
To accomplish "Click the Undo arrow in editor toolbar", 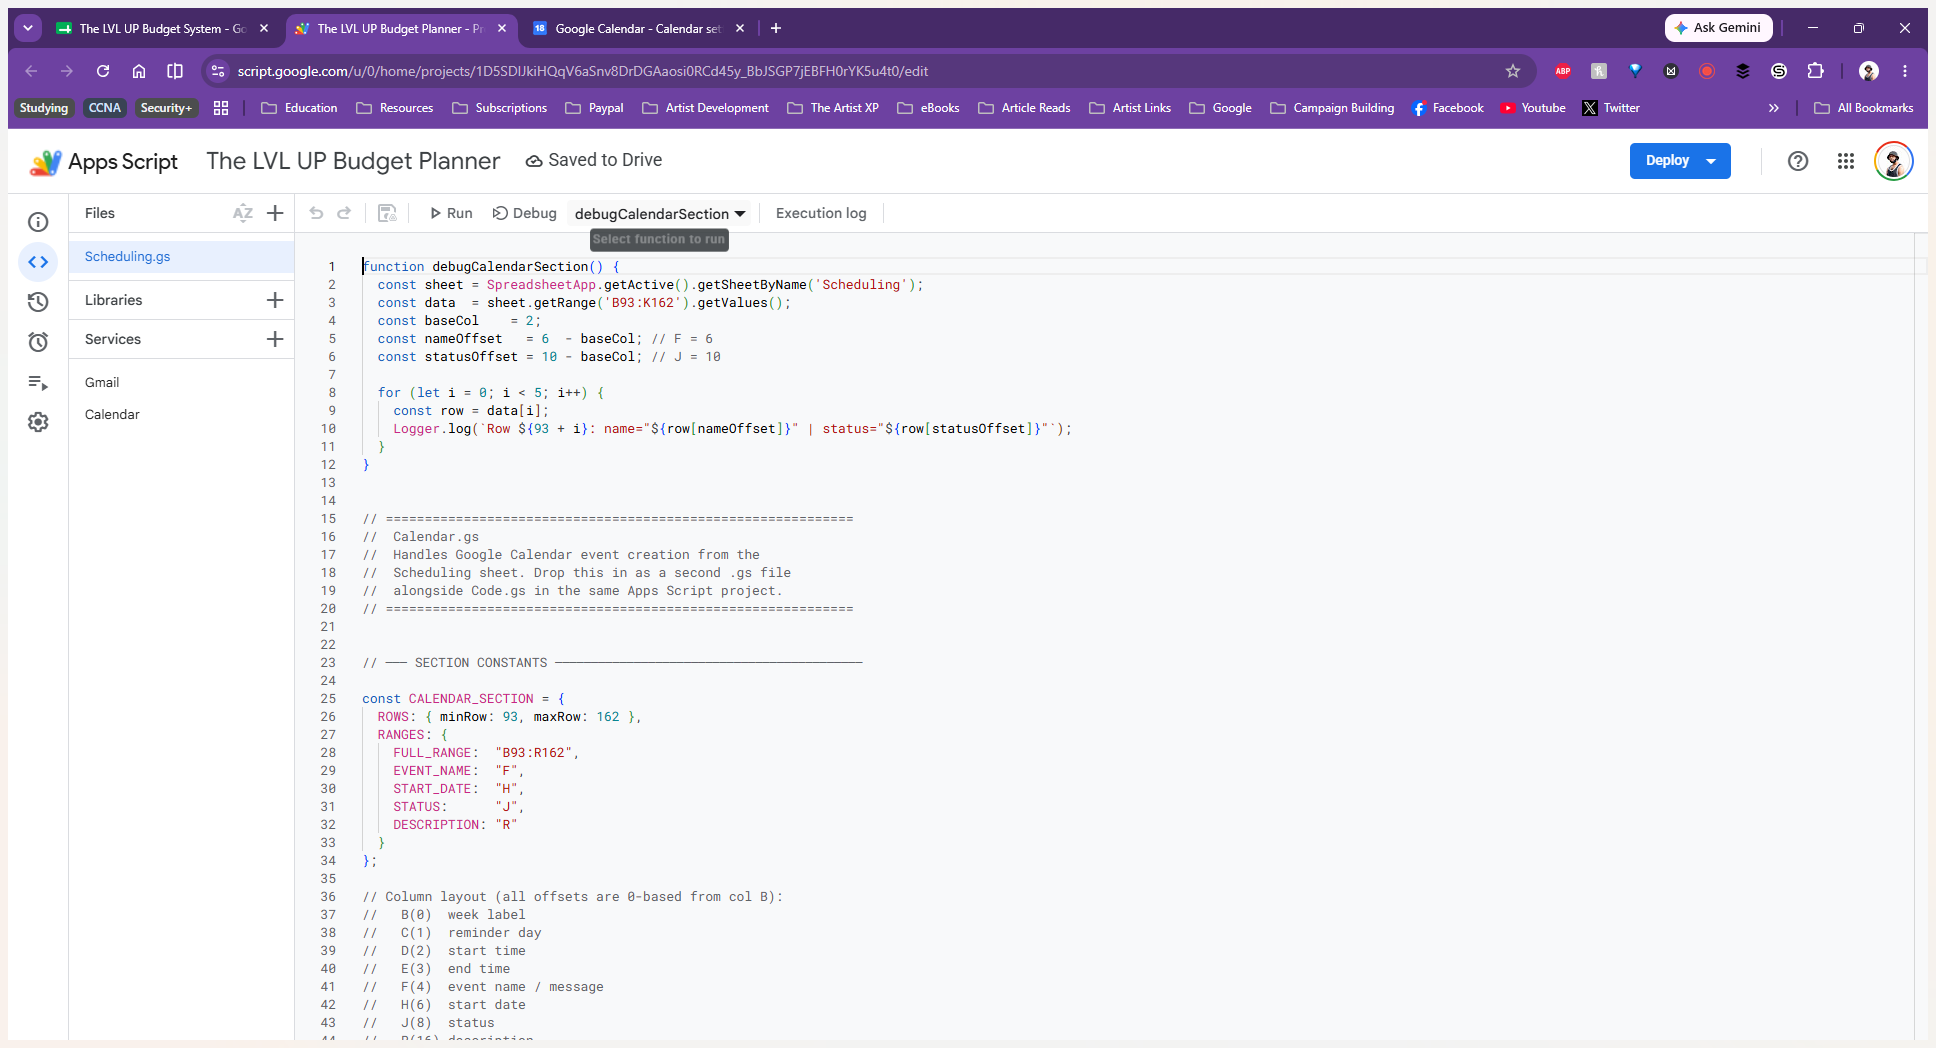I will coord(316,213).
